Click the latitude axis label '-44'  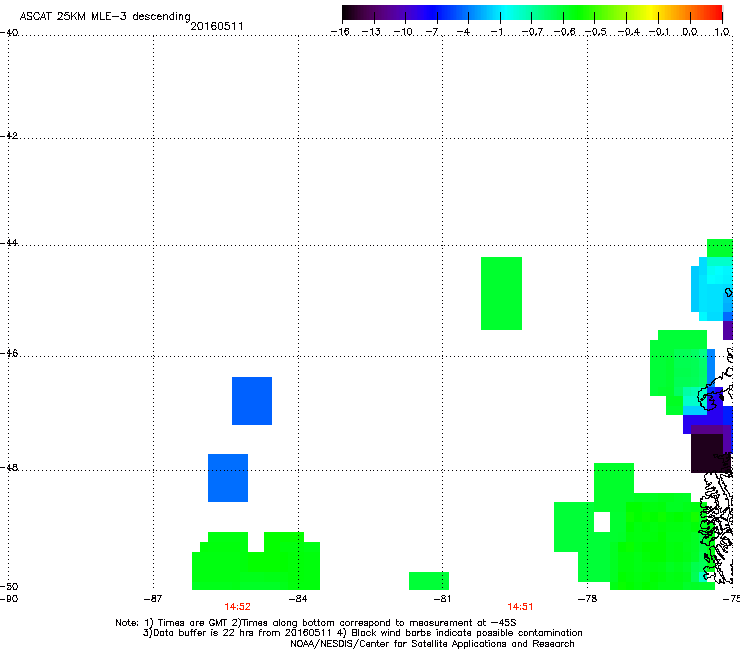click(9, 243)
